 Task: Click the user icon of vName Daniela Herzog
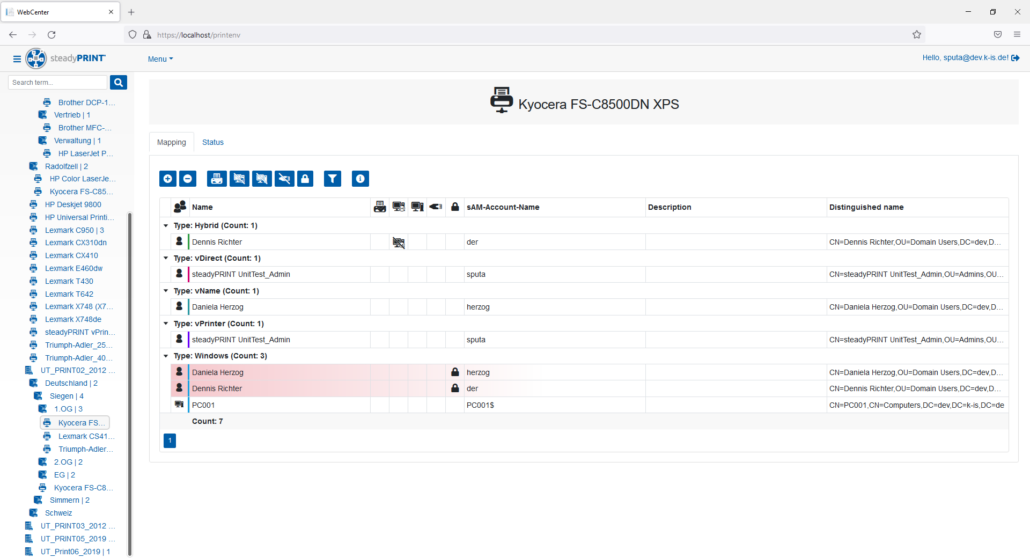[179, 307]
